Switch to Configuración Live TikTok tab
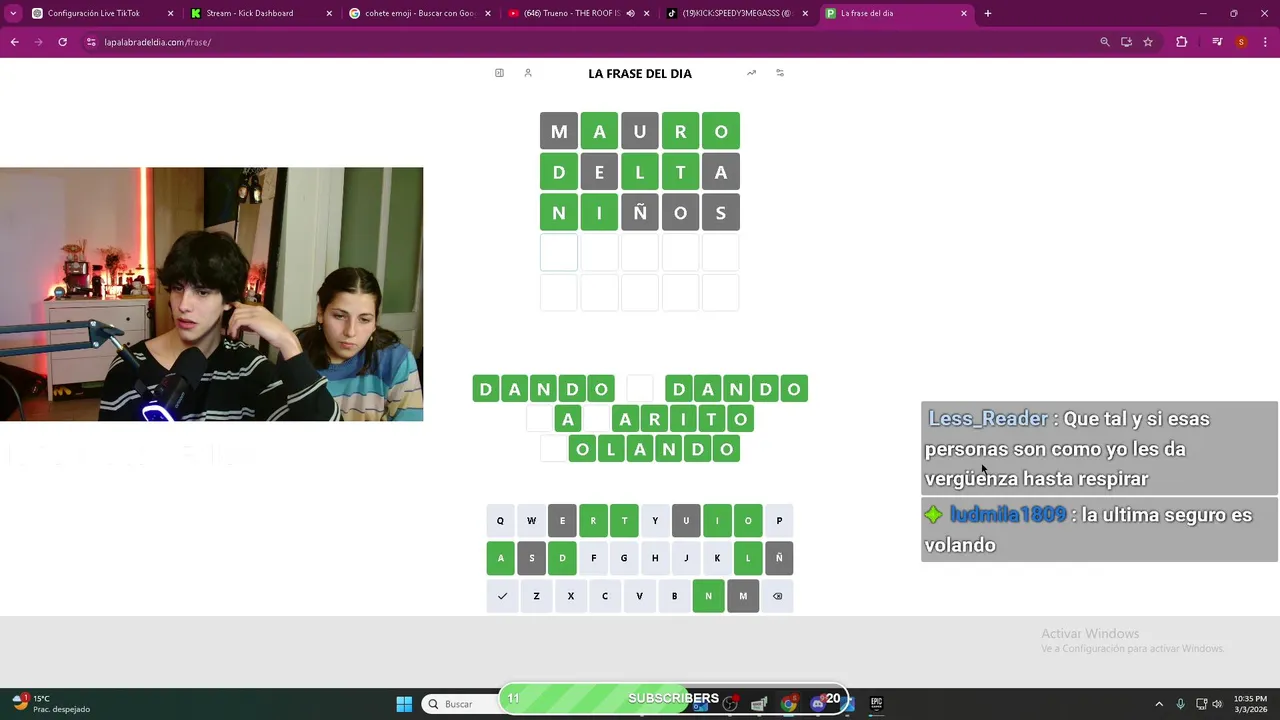 pyautogui.click(x=102, y=13)
